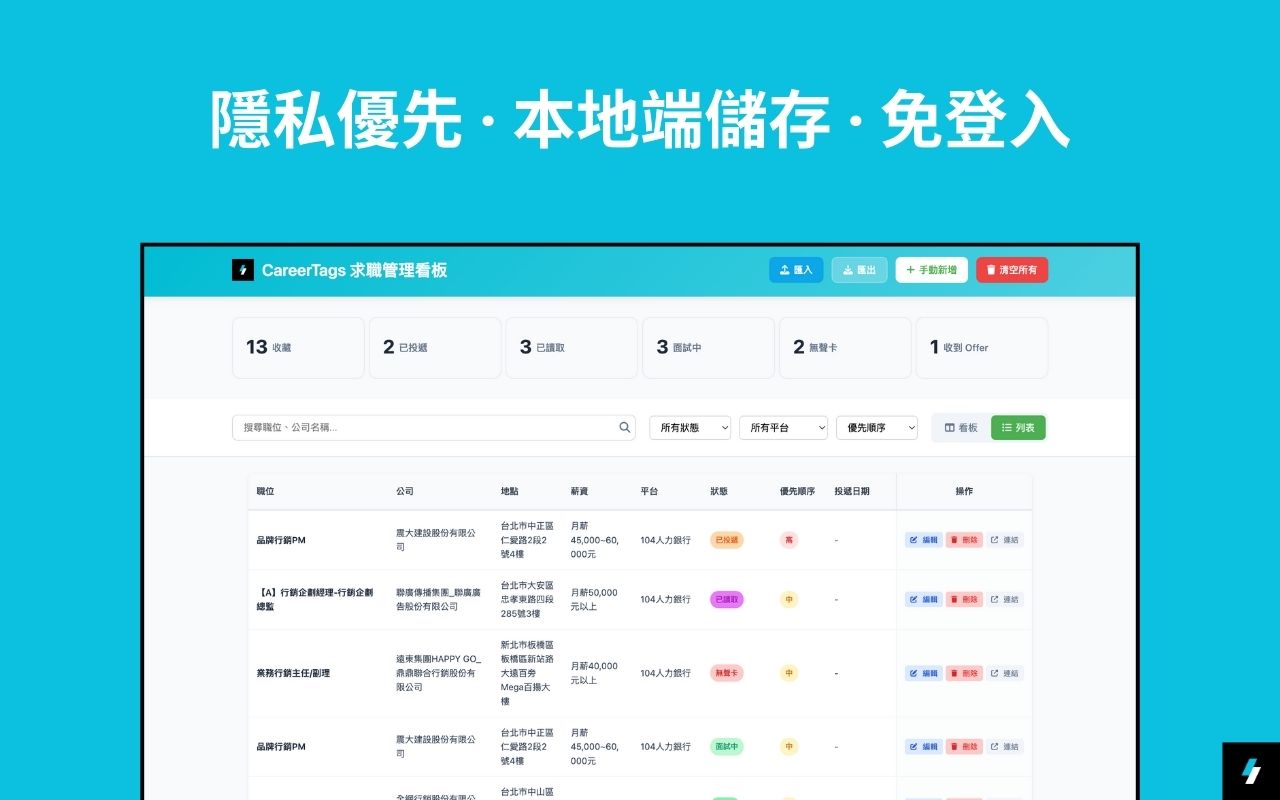Switch to 看板 board view
The width and height of the screenshot is (1280, 800).
[x=961, y=428]
